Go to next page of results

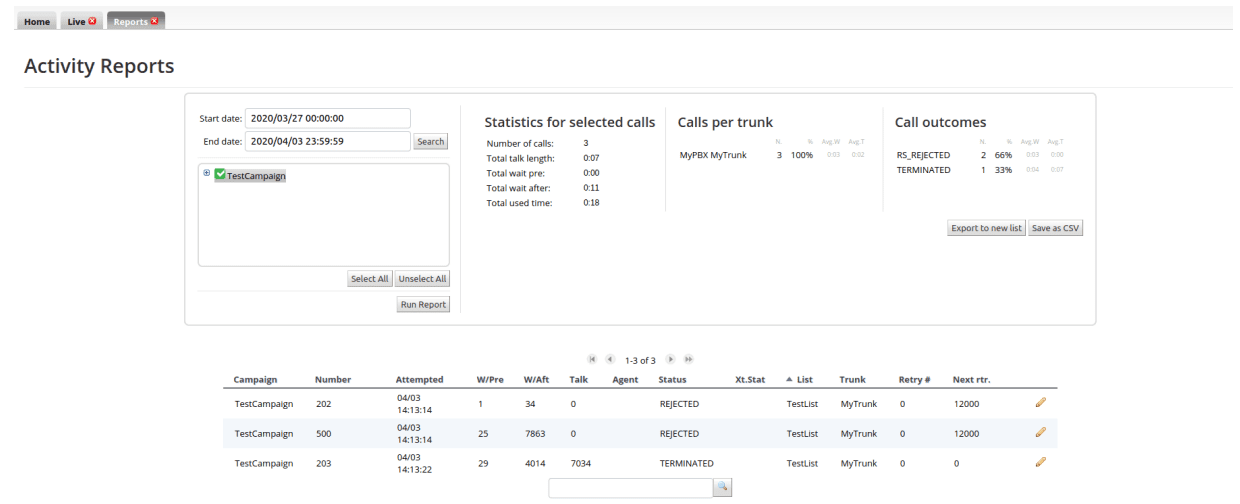coord(671,359)
